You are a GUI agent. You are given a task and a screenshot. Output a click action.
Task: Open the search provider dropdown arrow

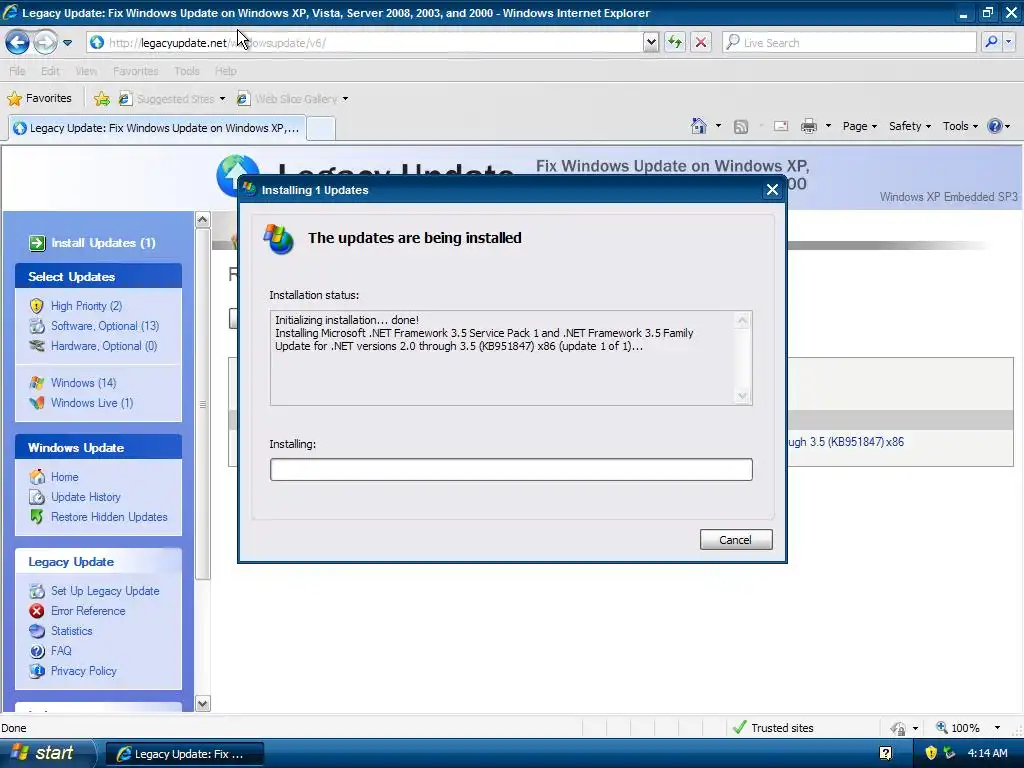tap(1008, 42)
